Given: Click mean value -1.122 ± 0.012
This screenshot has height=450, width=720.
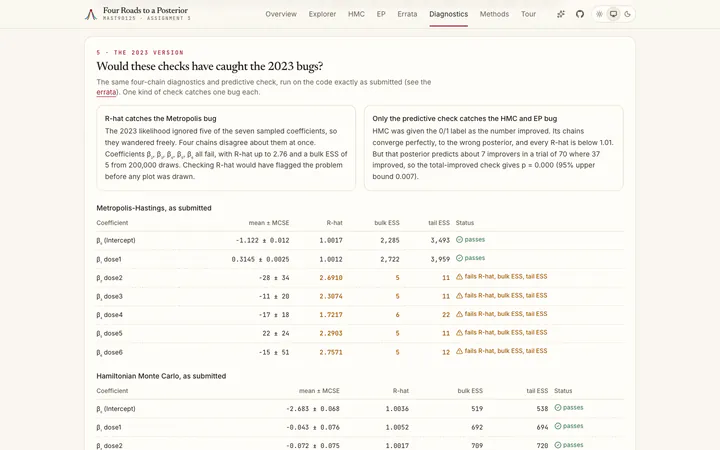Looking at the screenshot, I should (263, 240).
